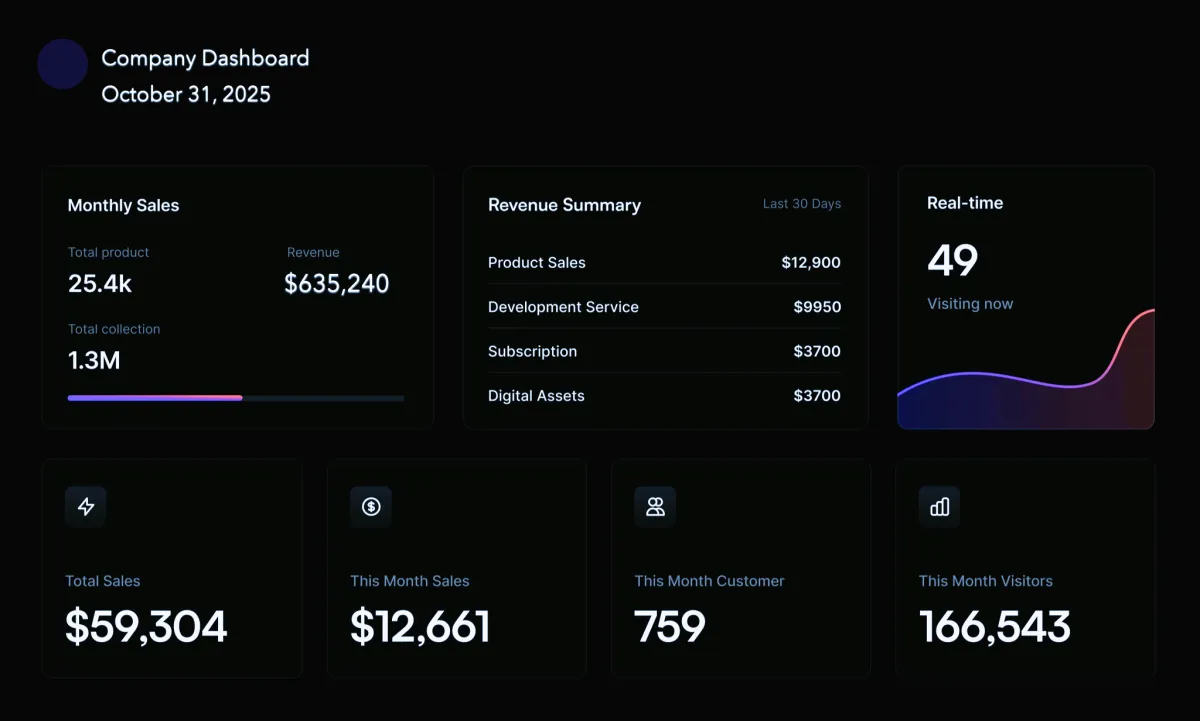Screen dimensions: 1200x721
Task: Select the Development Service row
Action: [x=664, y=307]
